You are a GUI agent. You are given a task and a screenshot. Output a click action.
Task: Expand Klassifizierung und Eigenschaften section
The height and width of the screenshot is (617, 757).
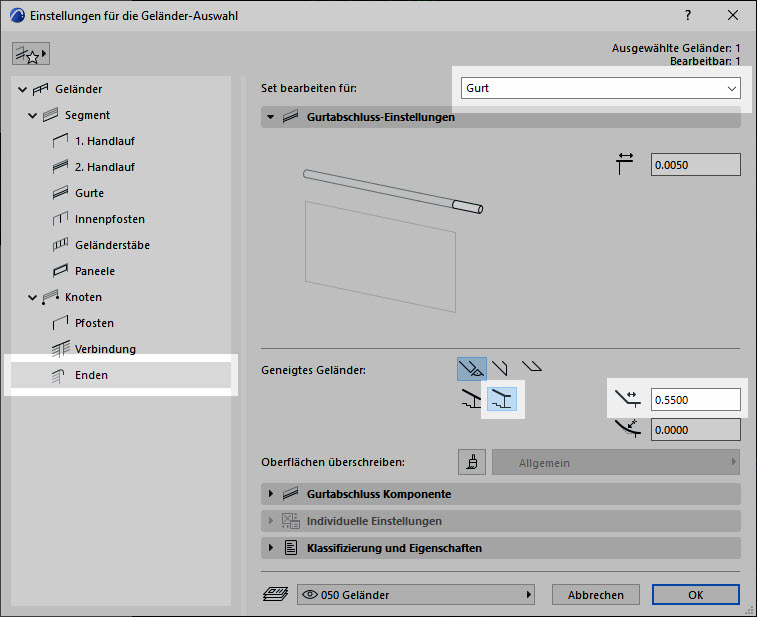tap(270, 548)
